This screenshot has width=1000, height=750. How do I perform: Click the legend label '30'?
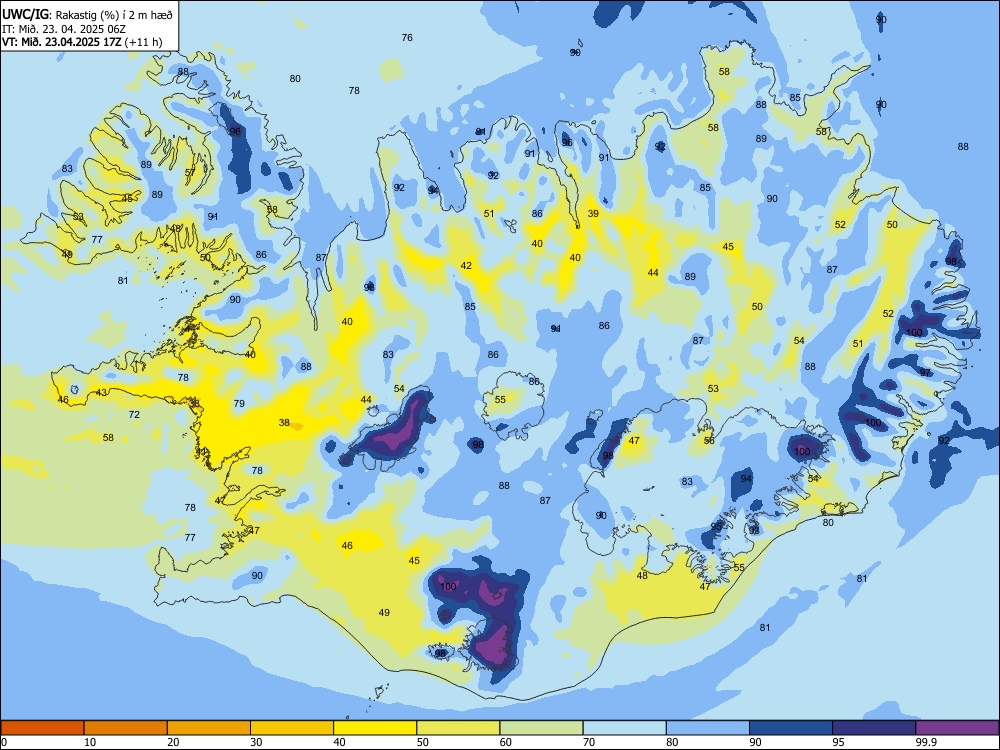click(x=256, y=742)
